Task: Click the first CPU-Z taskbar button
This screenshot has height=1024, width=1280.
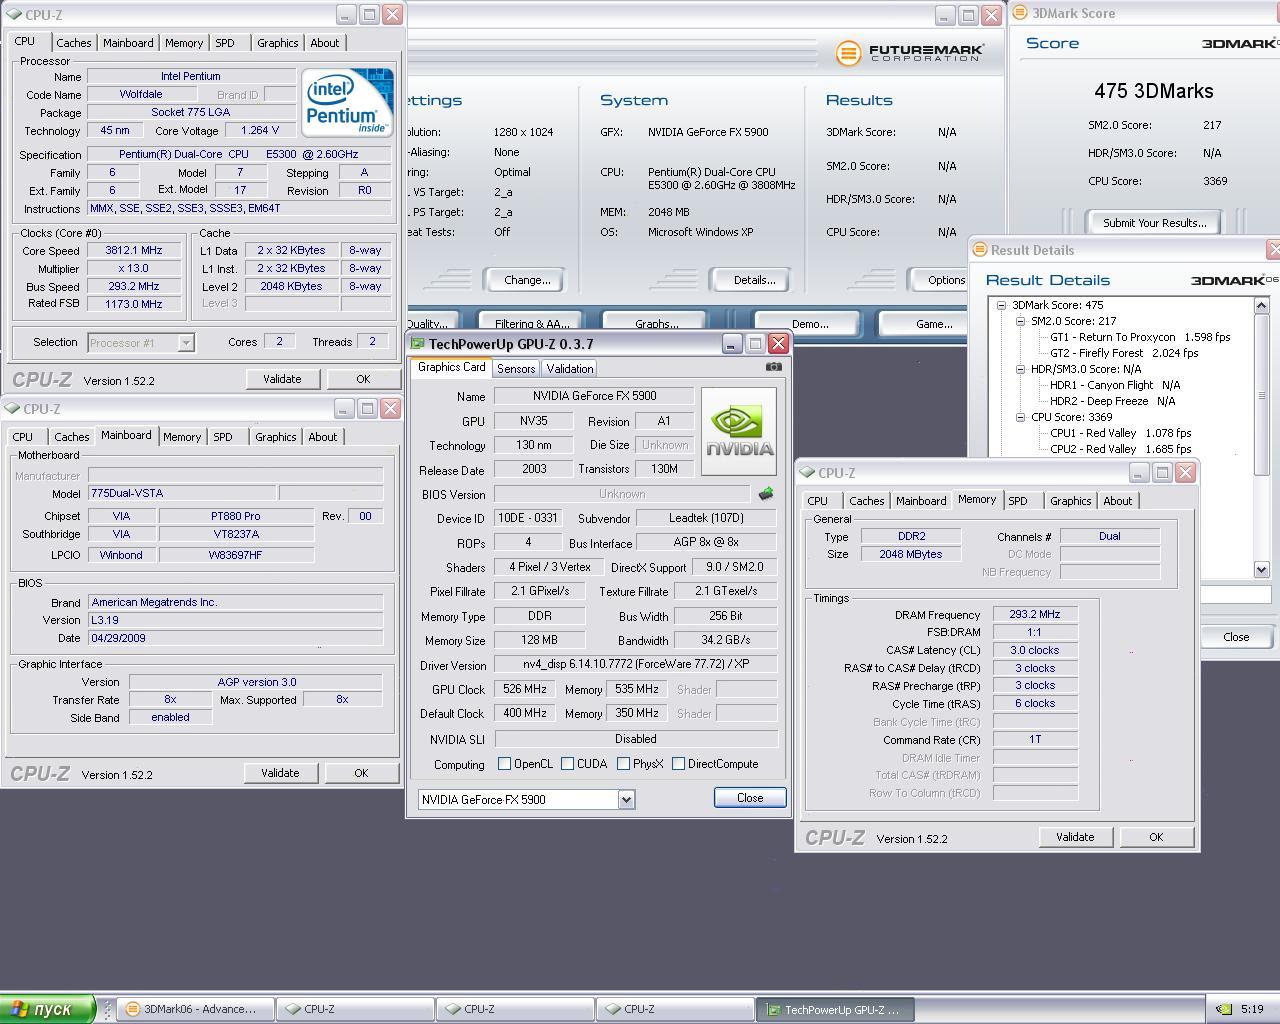Action: (355, 1009)
